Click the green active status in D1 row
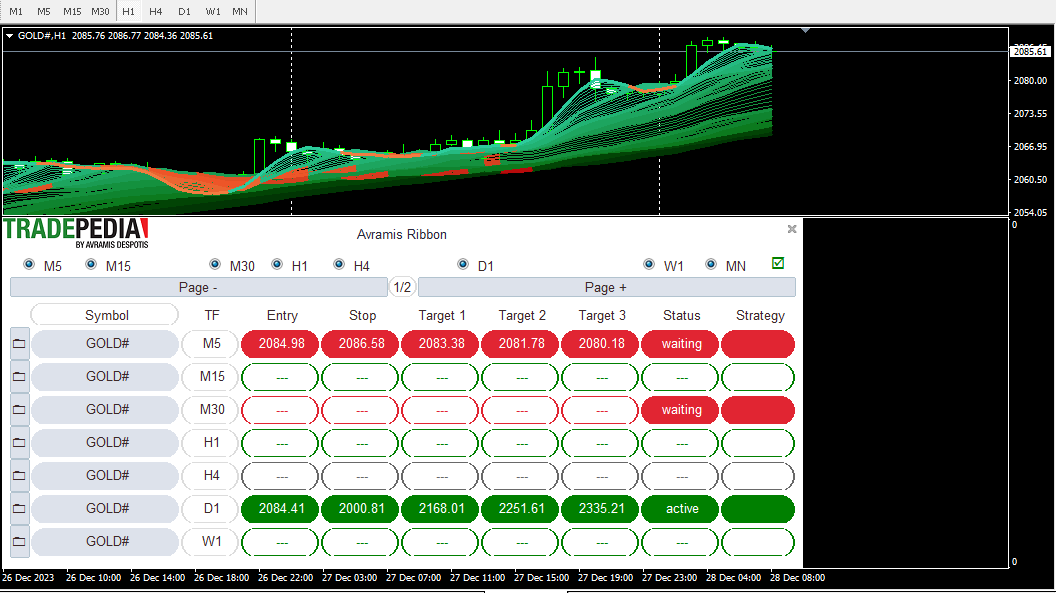The image size is (1056, 593). tap(682, 509)
